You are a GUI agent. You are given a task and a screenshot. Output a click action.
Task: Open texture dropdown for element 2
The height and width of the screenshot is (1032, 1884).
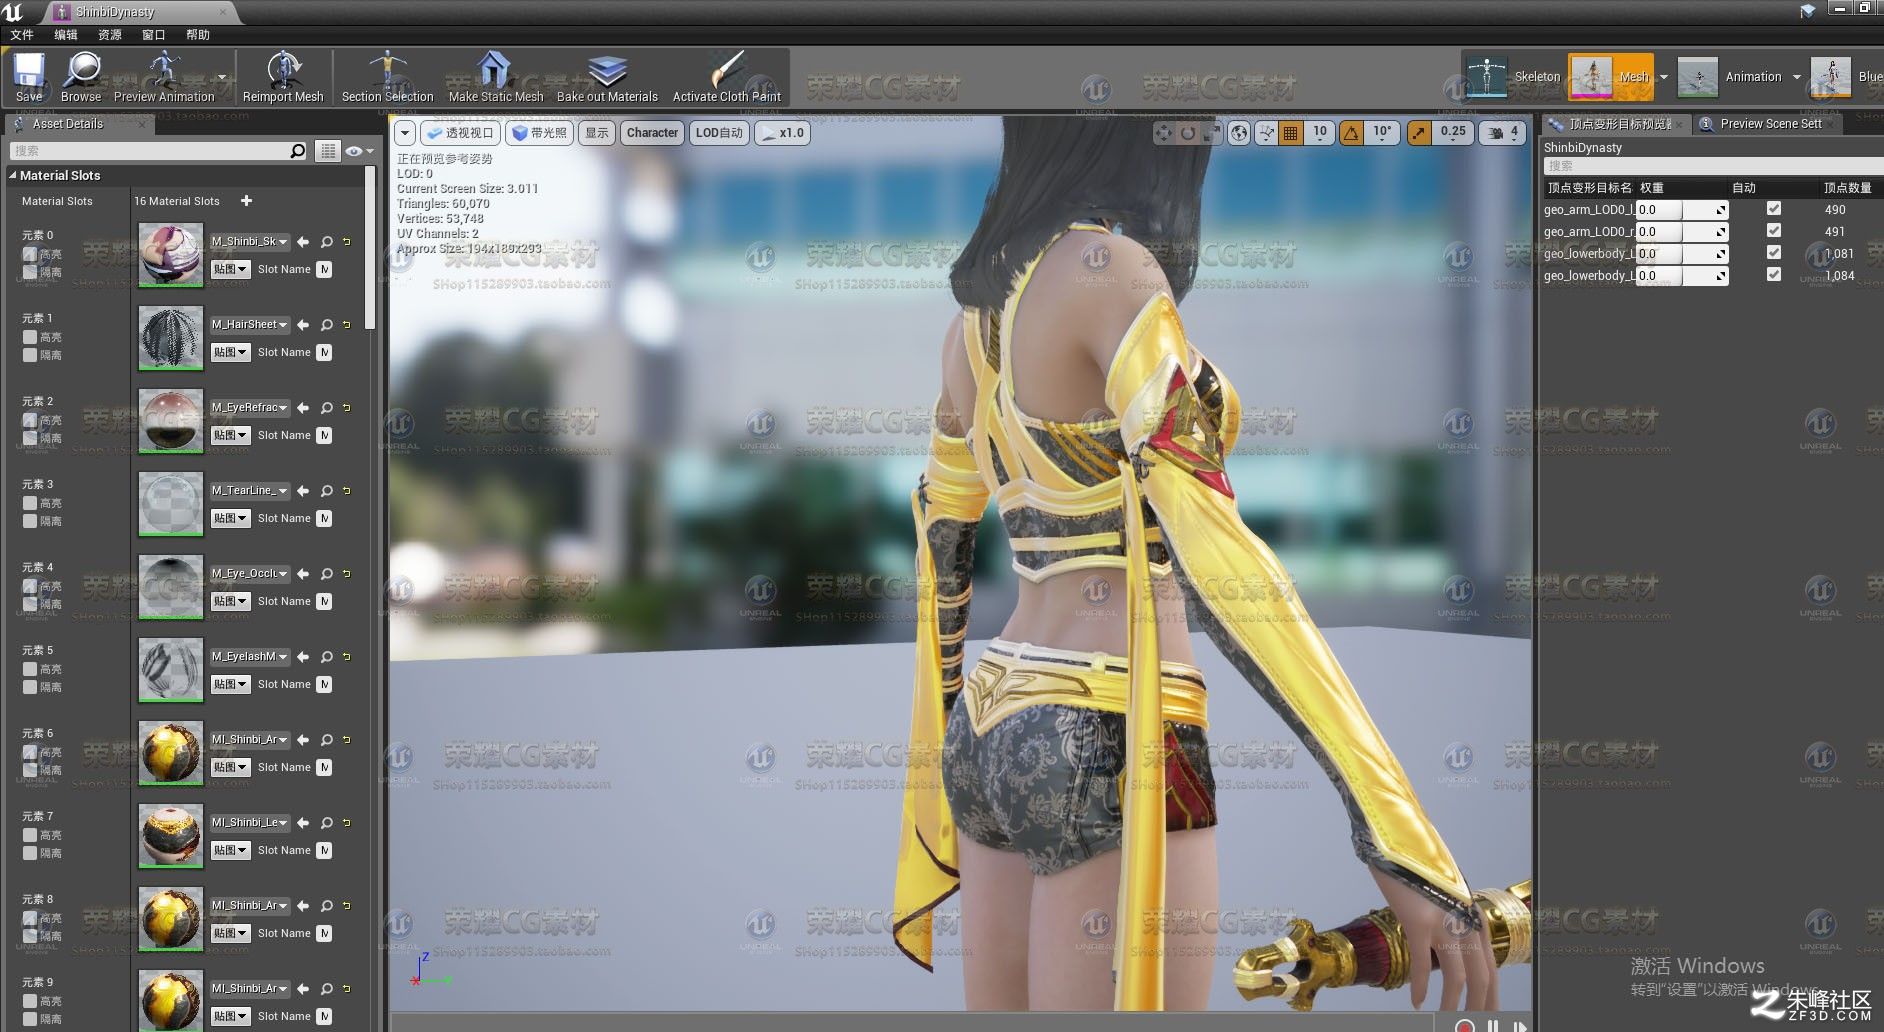point(230,435)
